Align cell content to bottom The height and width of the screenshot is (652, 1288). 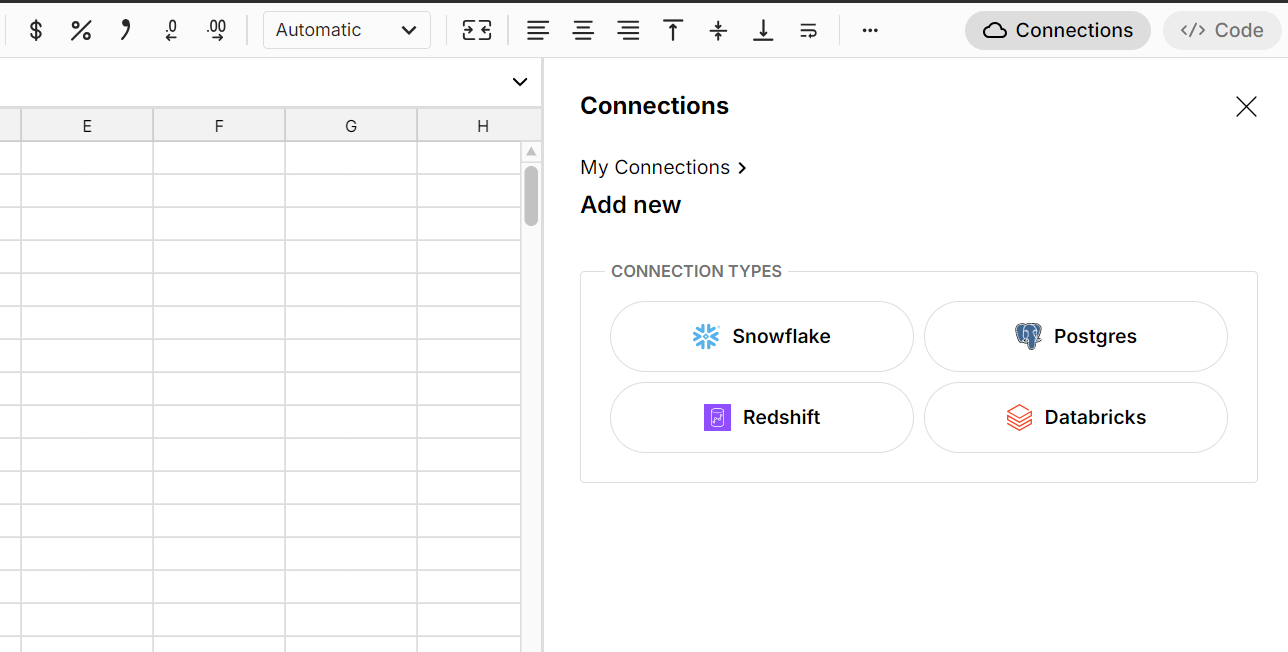[x=763, y=30]
